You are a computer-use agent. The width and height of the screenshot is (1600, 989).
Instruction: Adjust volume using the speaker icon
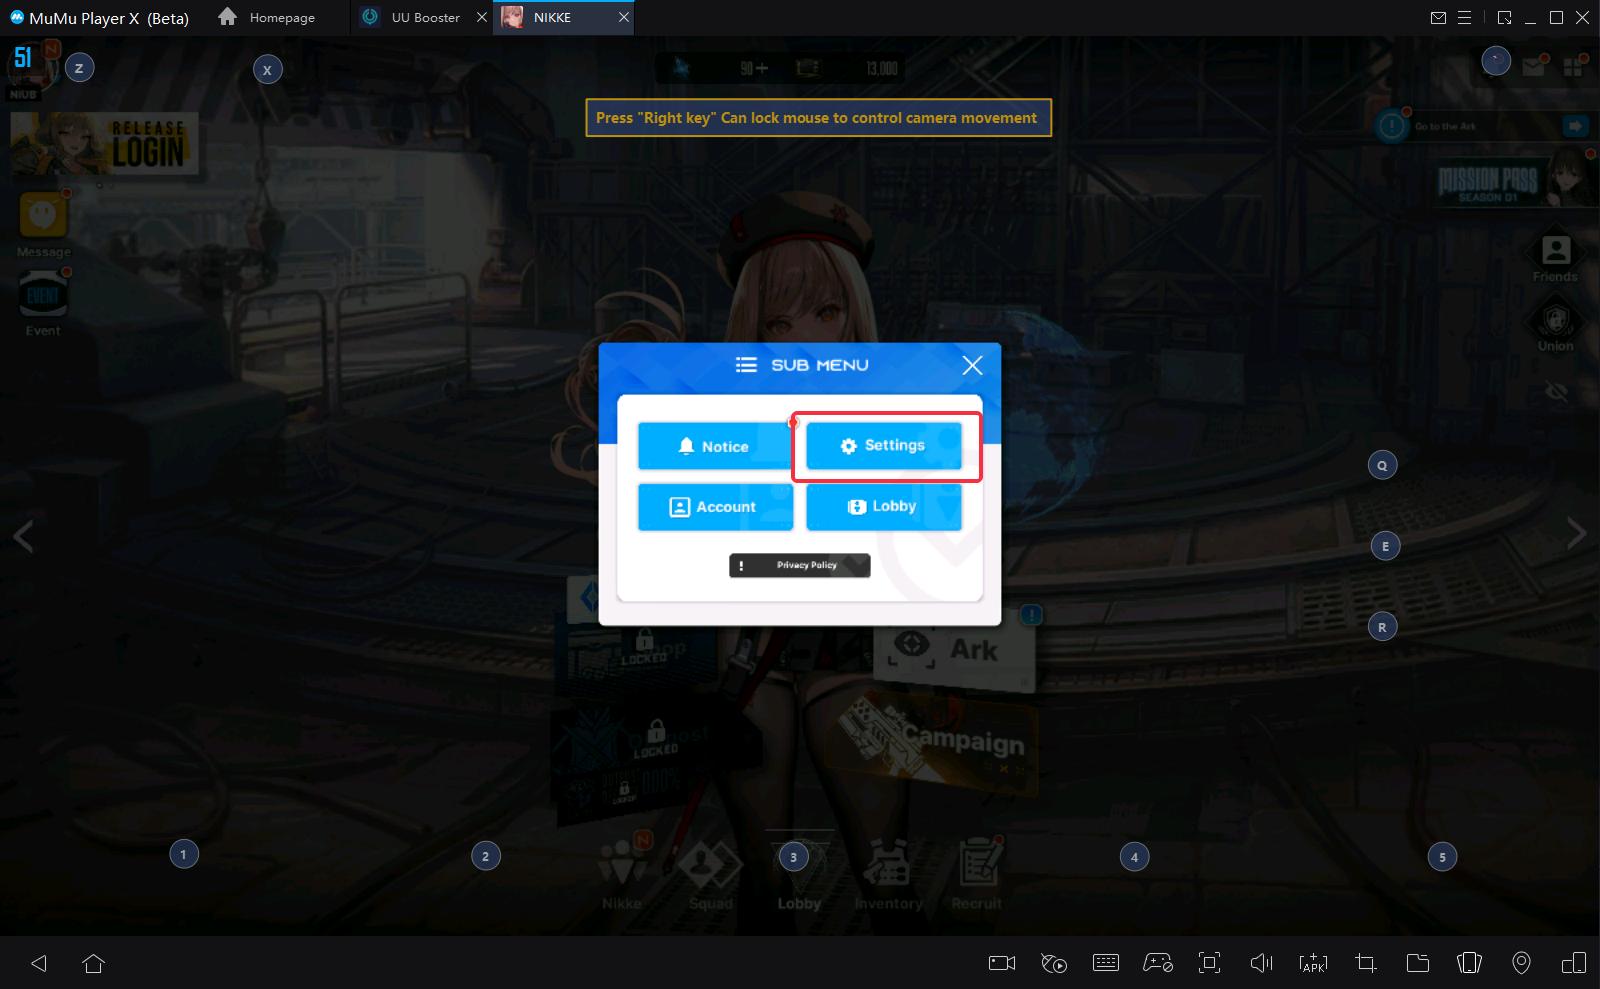point(1261,963)
